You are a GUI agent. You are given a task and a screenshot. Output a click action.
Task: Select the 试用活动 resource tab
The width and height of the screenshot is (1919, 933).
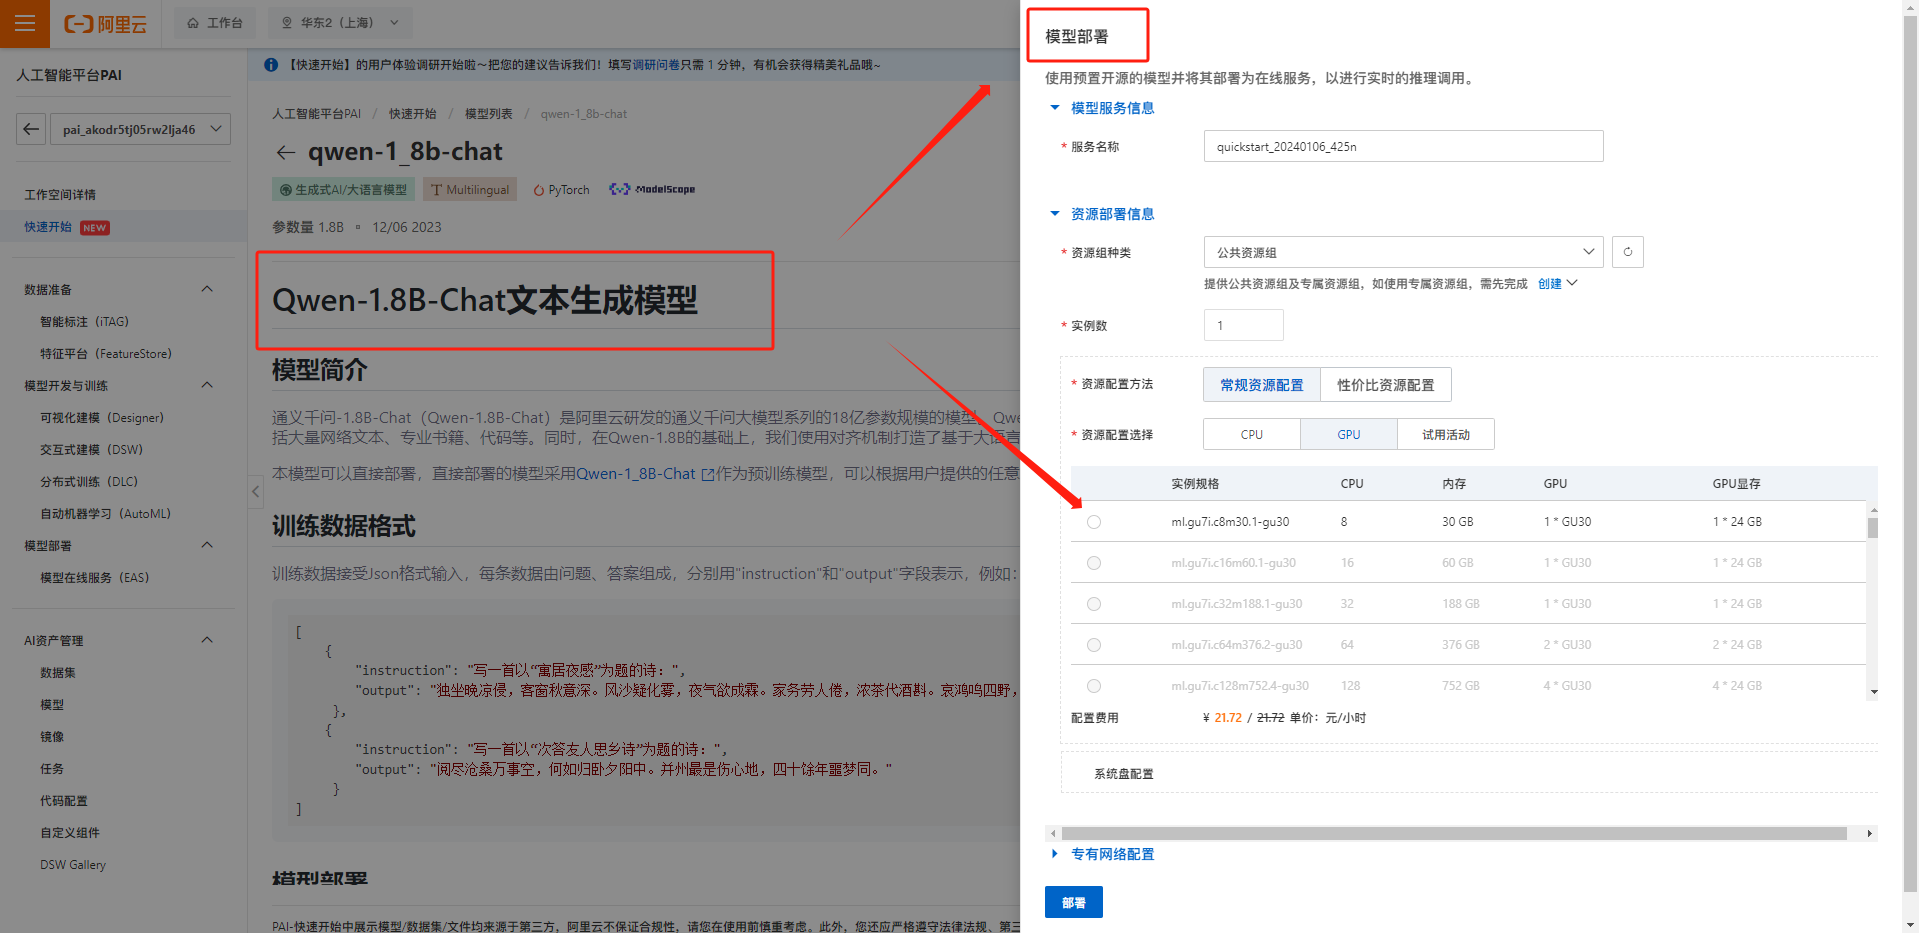pos(1446,434)
